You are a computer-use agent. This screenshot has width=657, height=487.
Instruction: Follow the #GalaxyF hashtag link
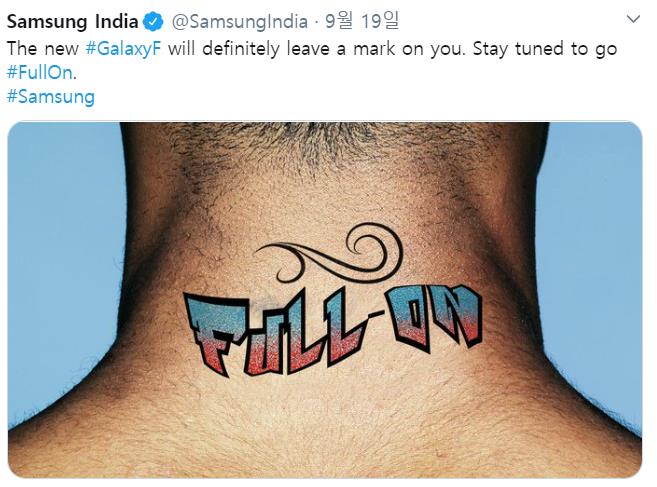[123, 49]
